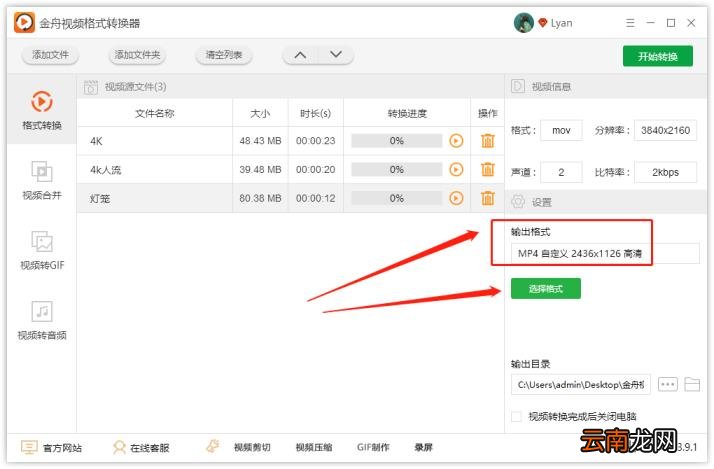Minimize the converter window
The width and height of the screenshot is (714, 469).
click(x=650, y=23)
